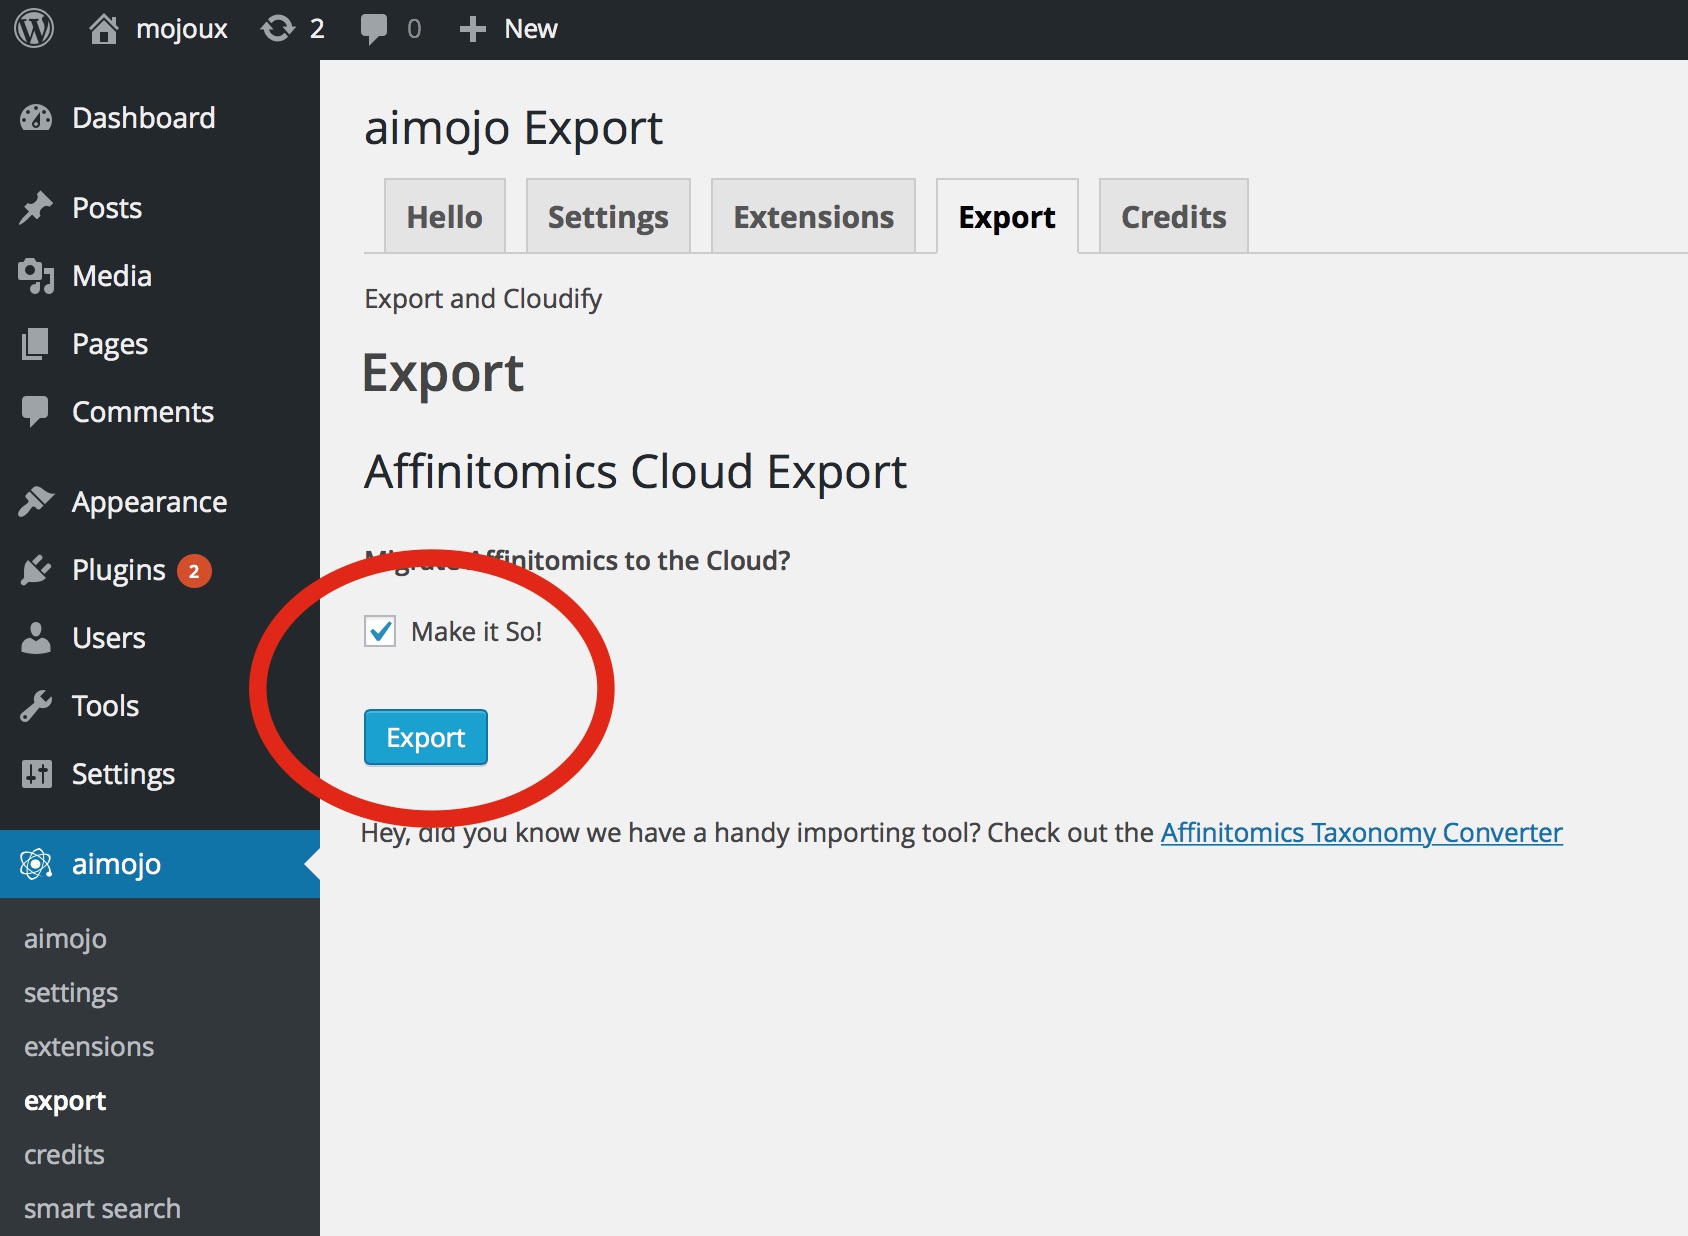This screenshot has width=1688, height=1236.
Task: Open the extensions submenu link
Action: [89, 1046]
